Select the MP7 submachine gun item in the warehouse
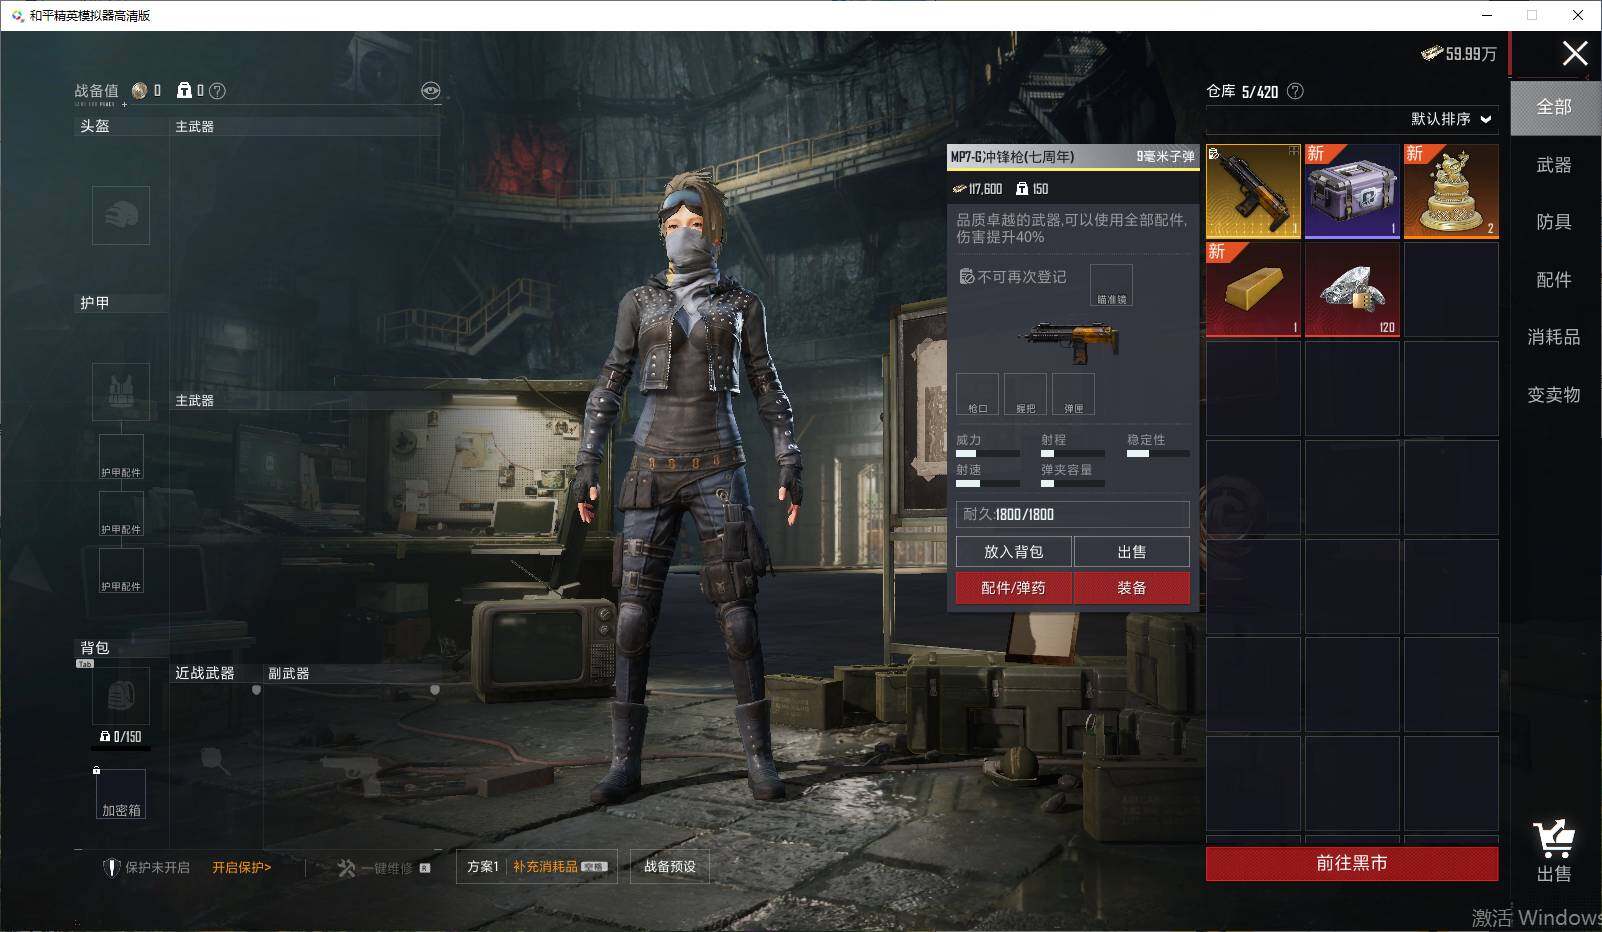1602x932 pixels. [x=1253, y=191]
